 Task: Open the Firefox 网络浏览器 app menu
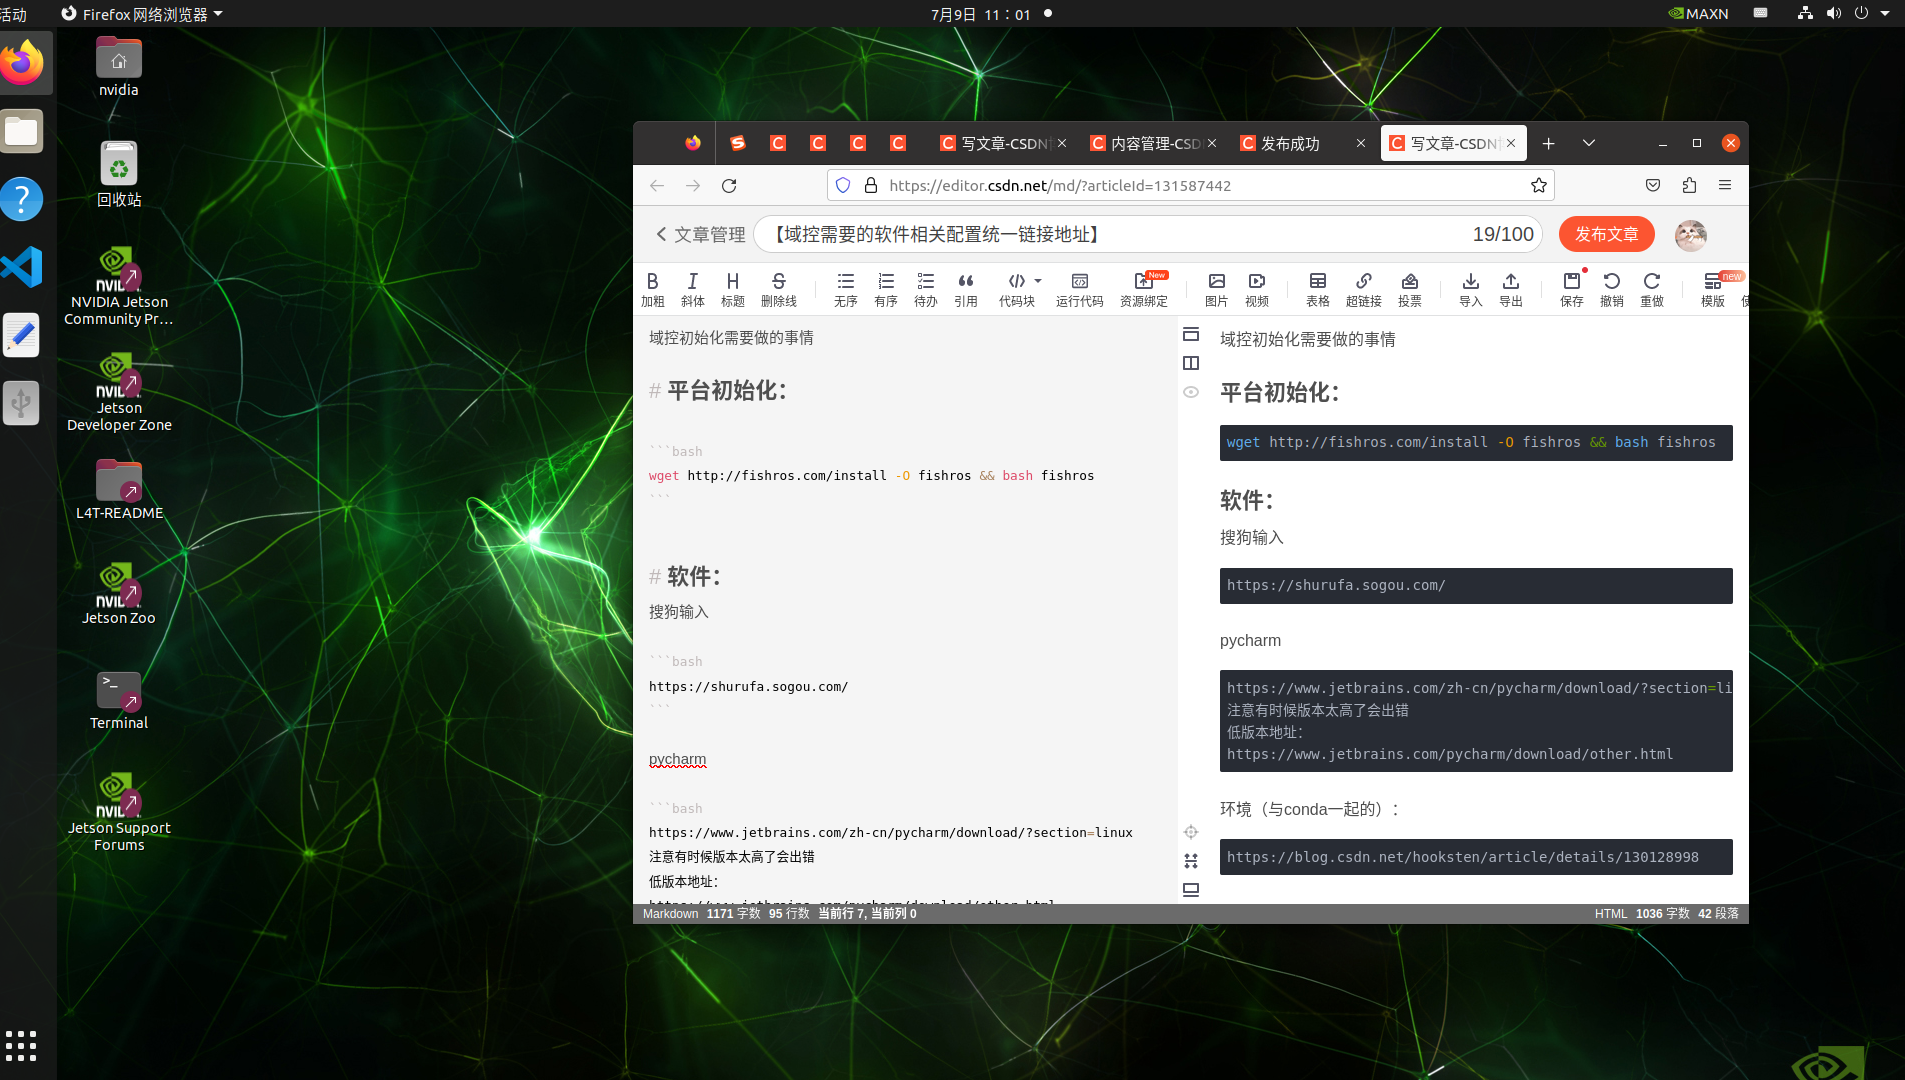tap(141, 14)
